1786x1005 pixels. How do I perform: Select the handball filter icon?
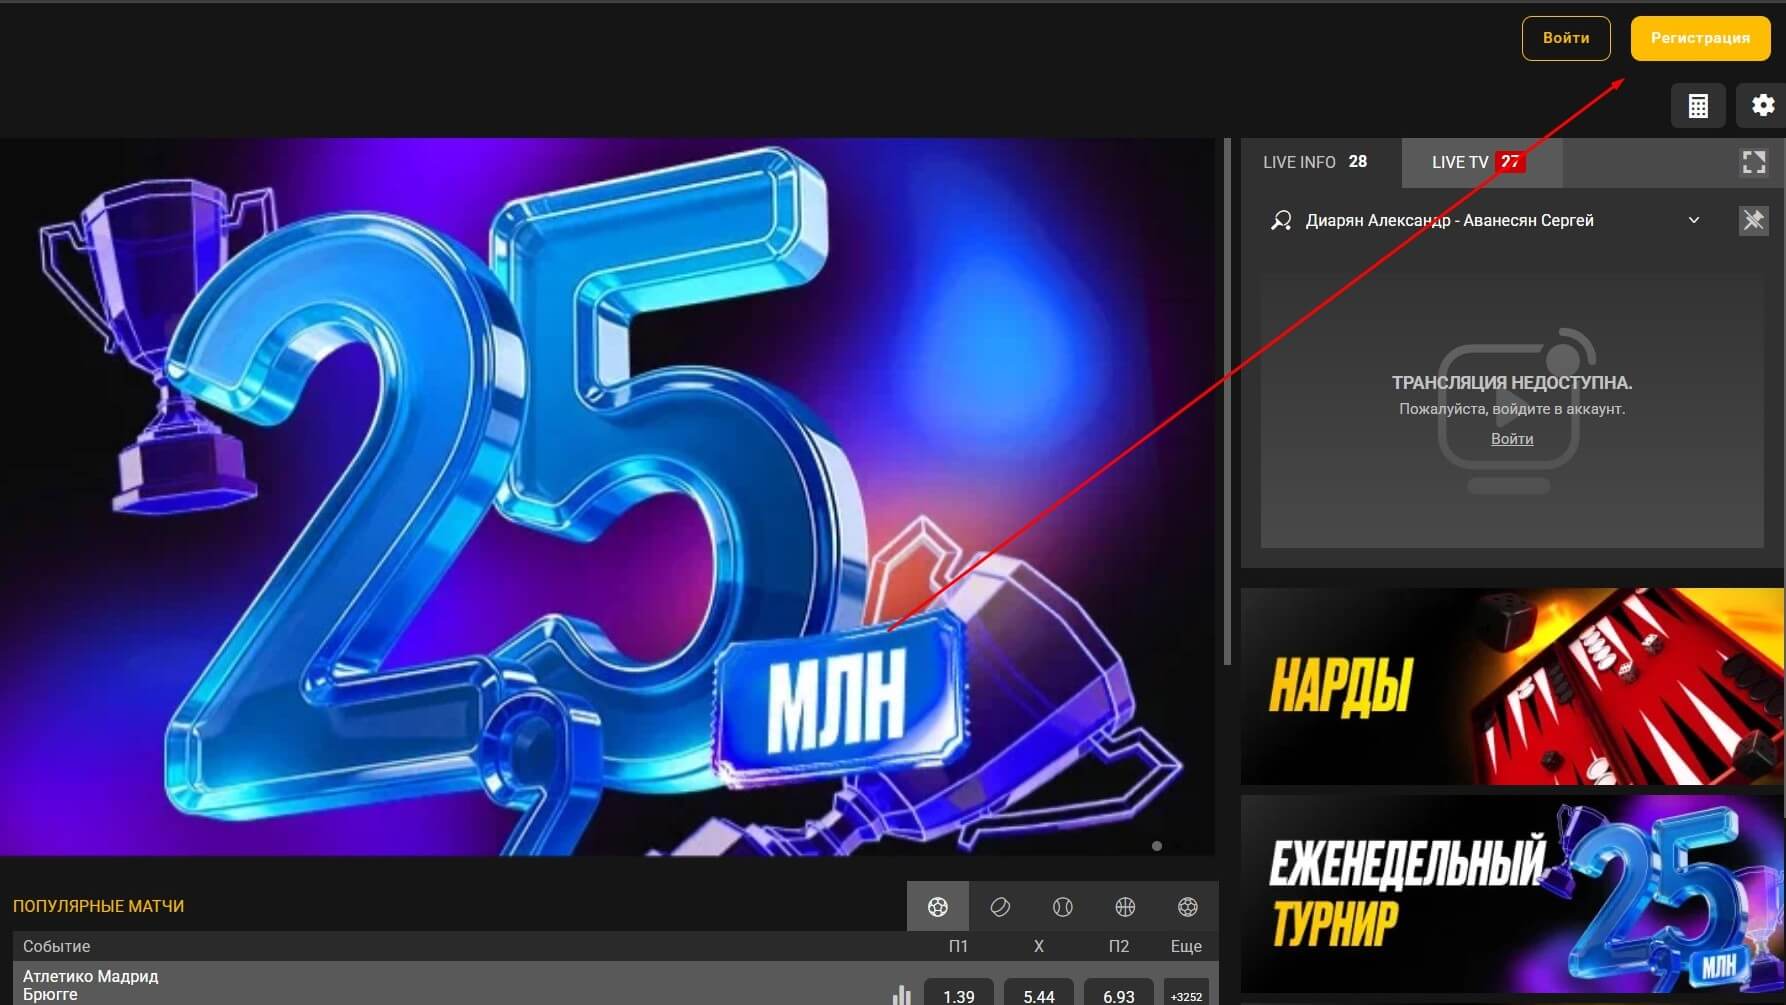pos(1188,907)
